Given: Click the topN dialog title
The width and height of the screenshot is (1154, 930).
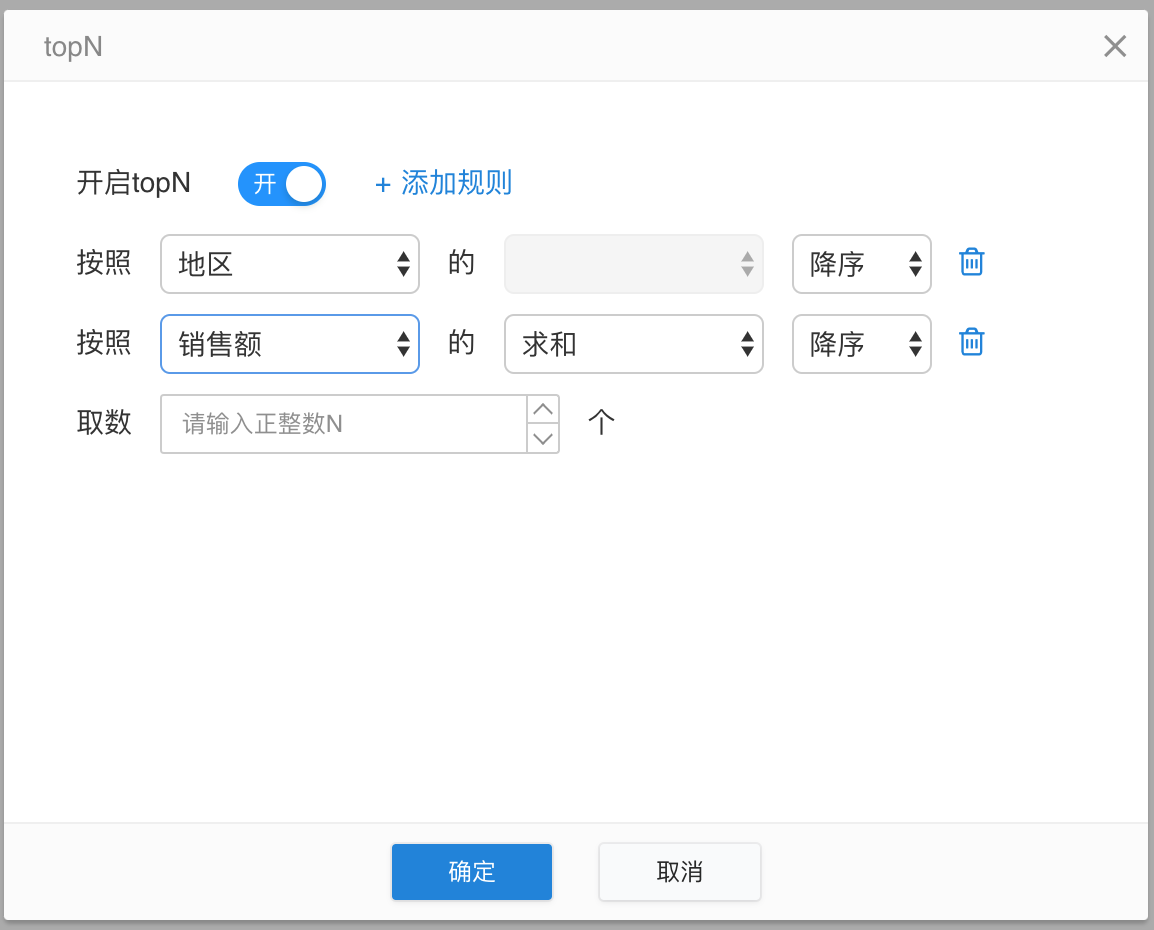Looking at the screenshot, I should 73,47.
